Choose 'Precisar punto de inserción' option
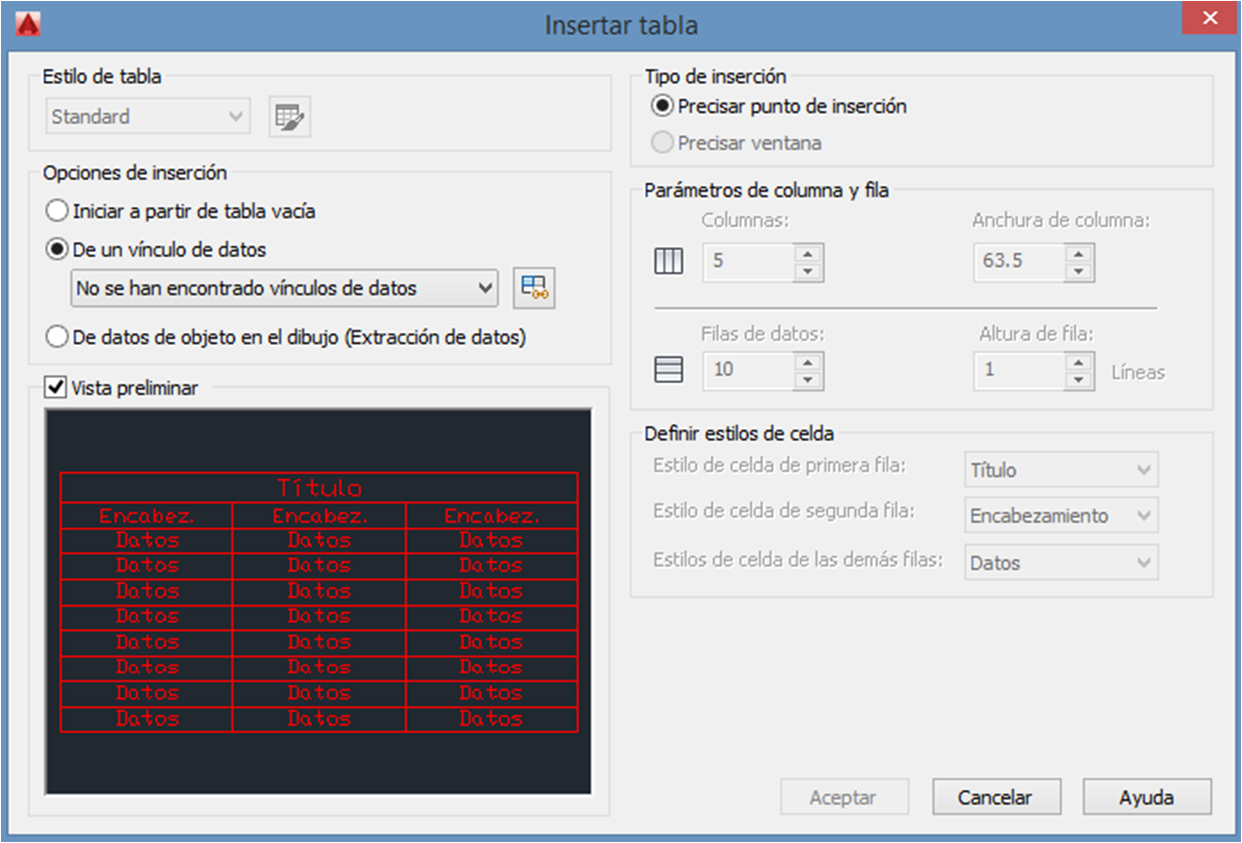 (662, 106)
